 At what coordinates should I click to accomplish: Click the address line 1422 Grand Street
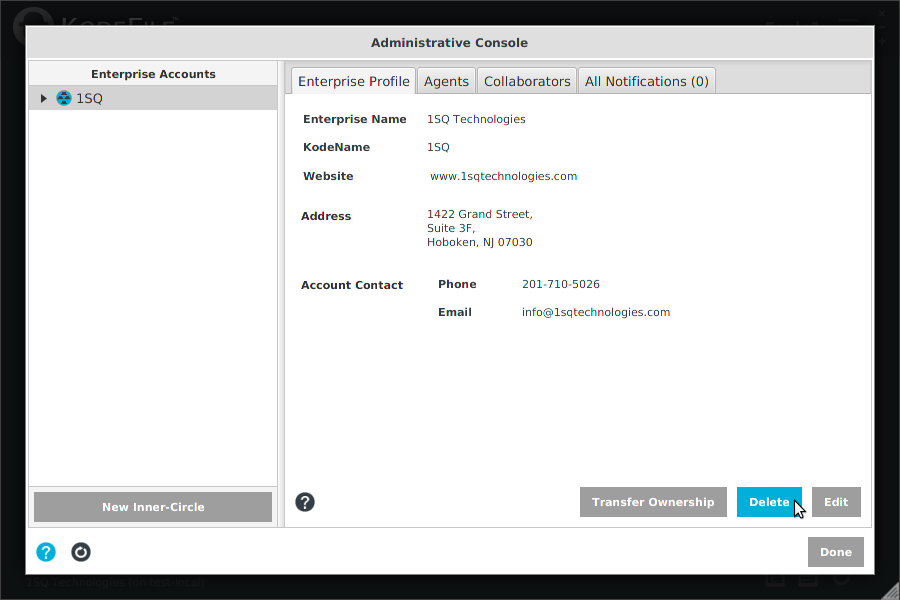(x=480, y=214)
